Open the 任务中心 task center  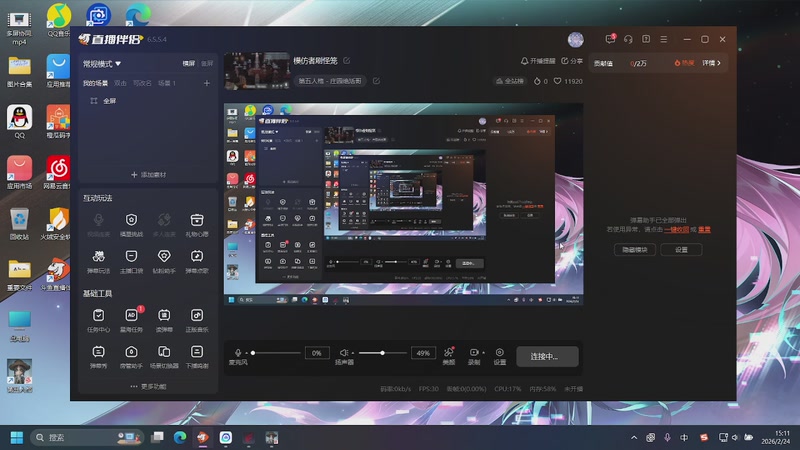pyautogui.click(x=98, y=320)
